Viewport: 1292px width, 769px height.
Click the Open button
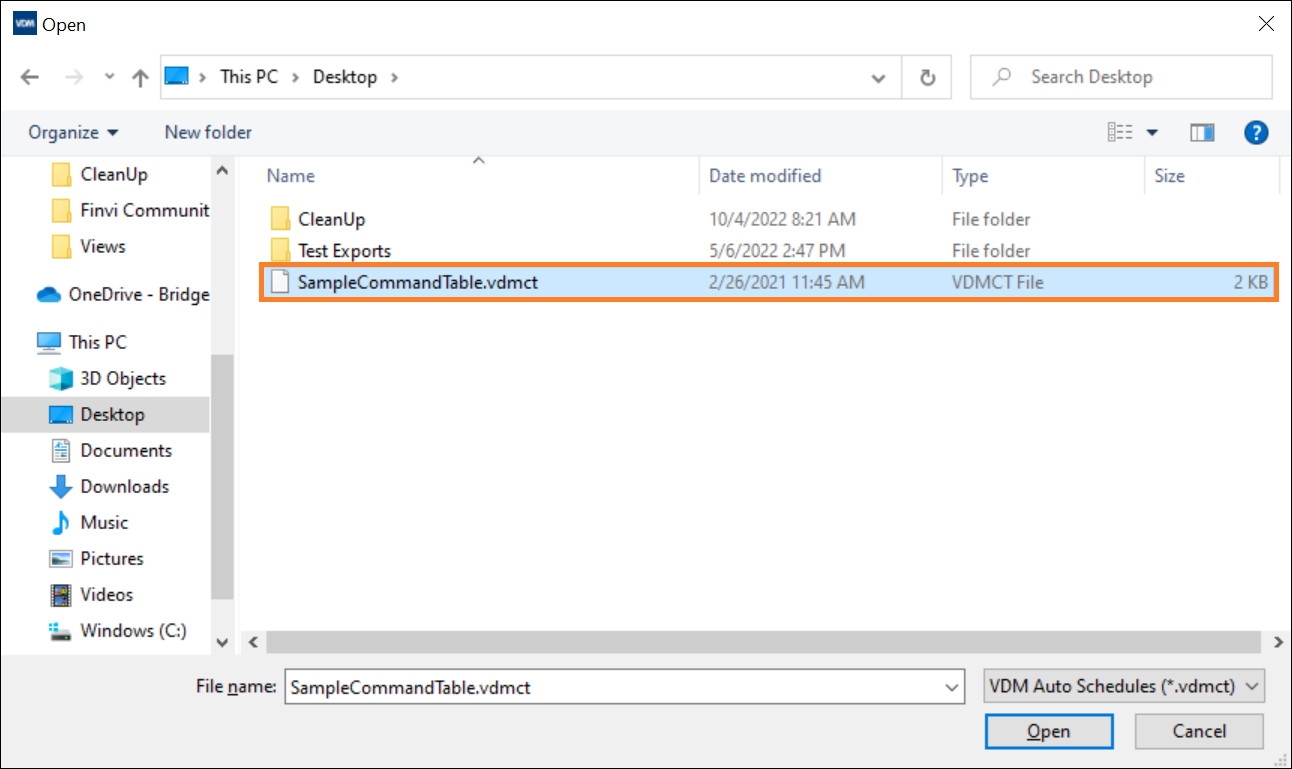1048,731
